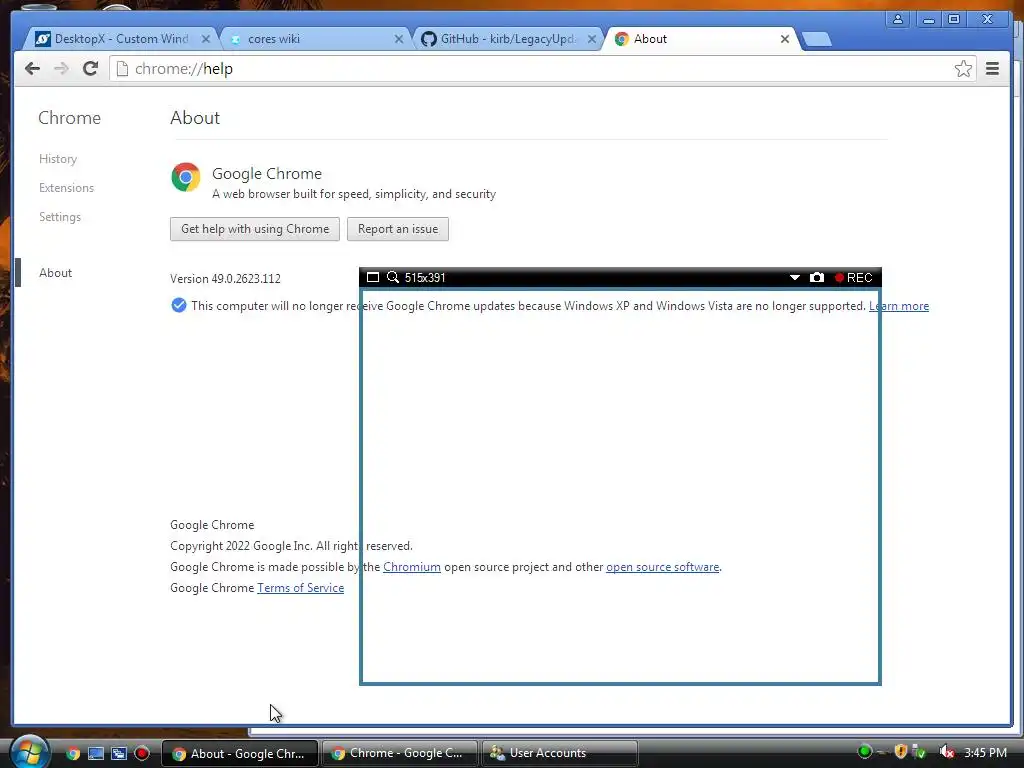Screen dimensions: 1024x768
Task: Launch Chrome from quick launch
Action: point(73,754)
